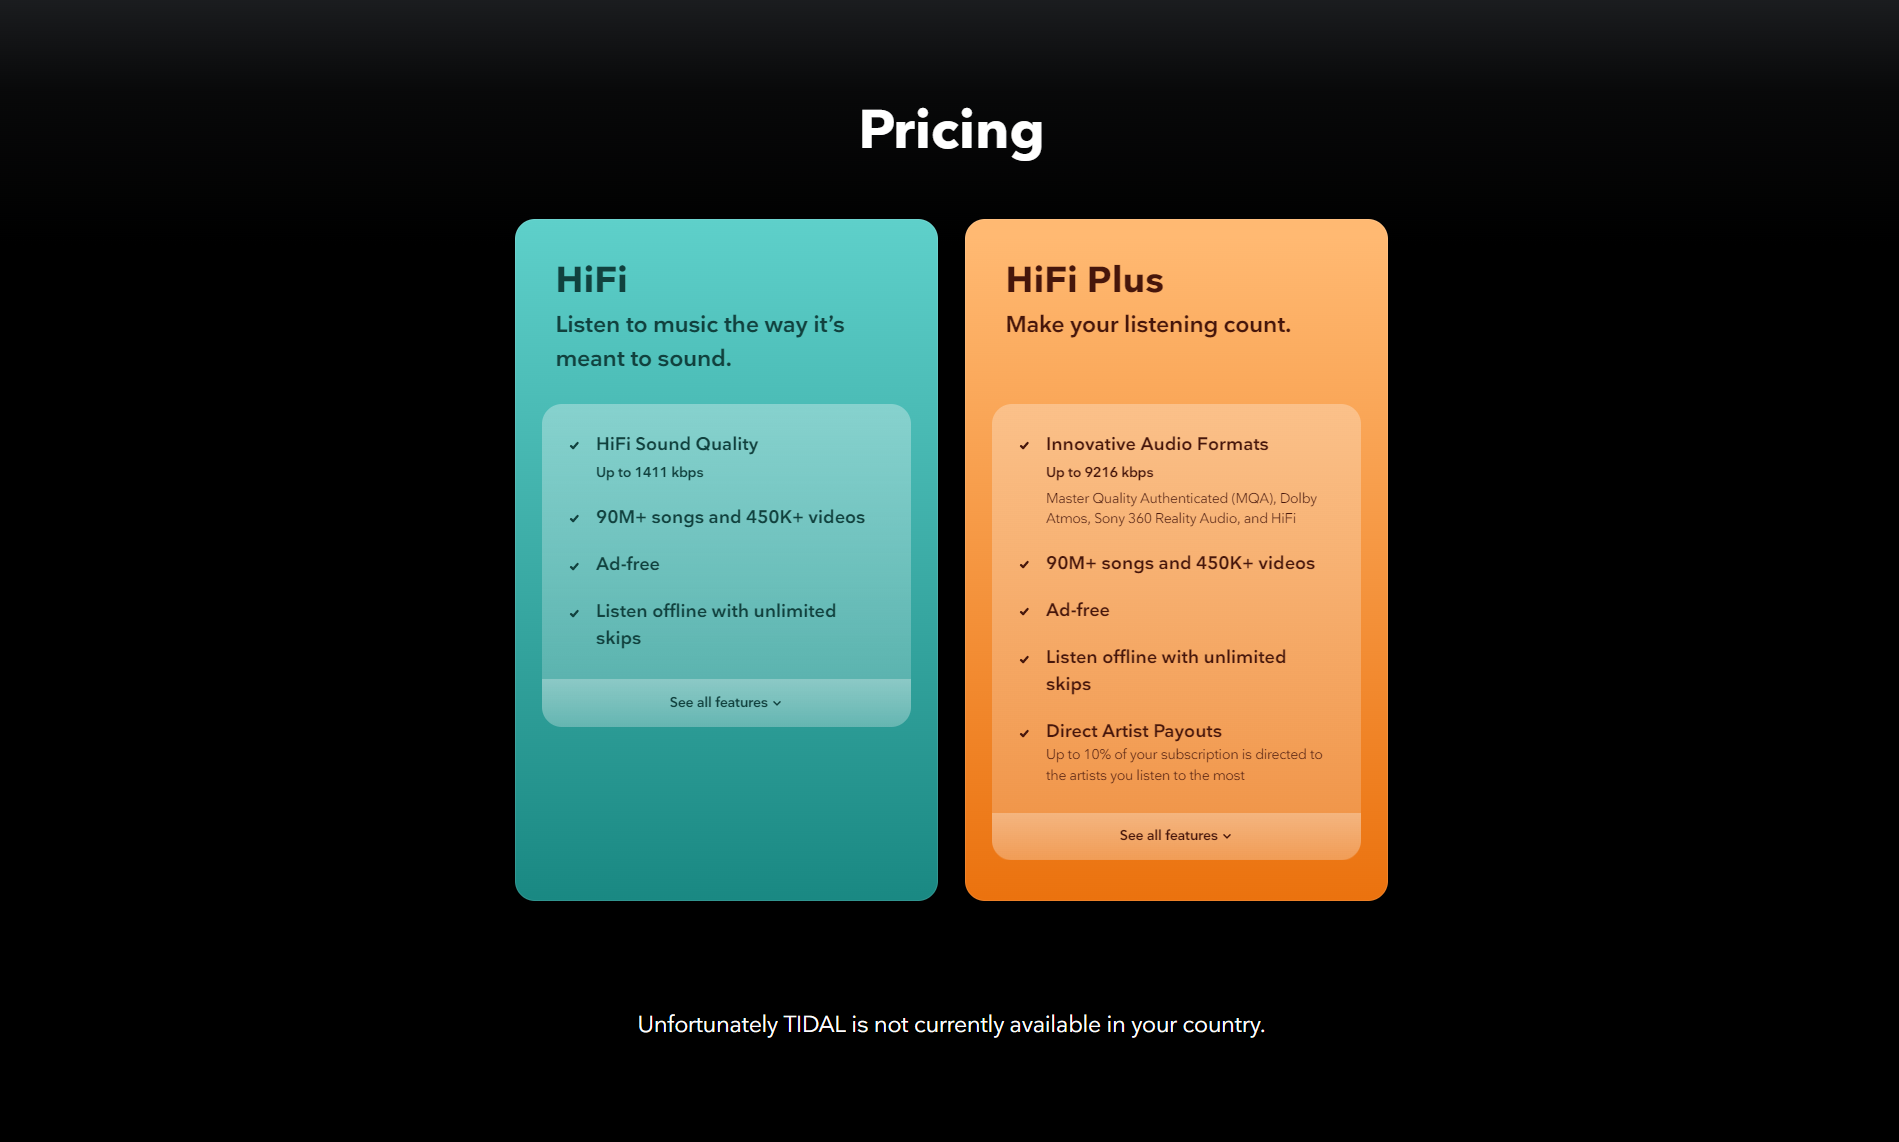Click the checkmark beside Ad-free on HiFi Plus card

1025,611
